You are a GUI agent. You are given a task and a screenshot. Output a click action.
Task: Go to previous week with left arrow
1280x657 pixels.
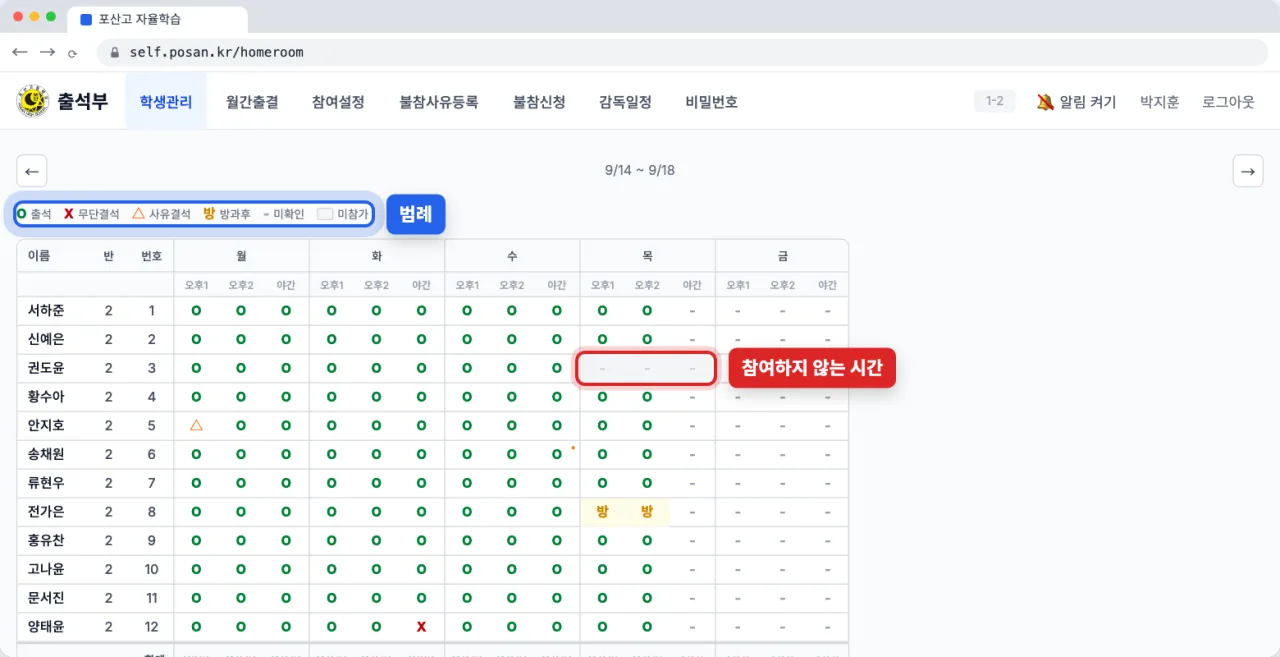point(32,171)
